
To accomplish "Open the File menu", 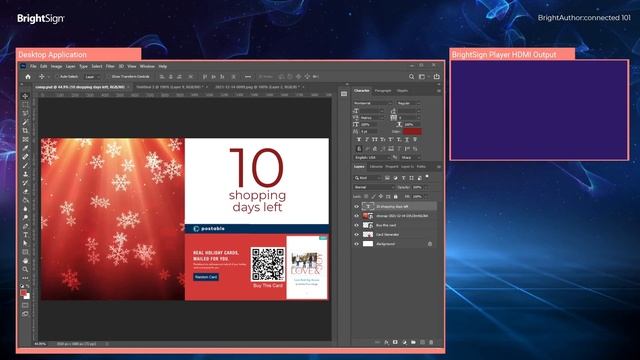I will click(33, 66).
